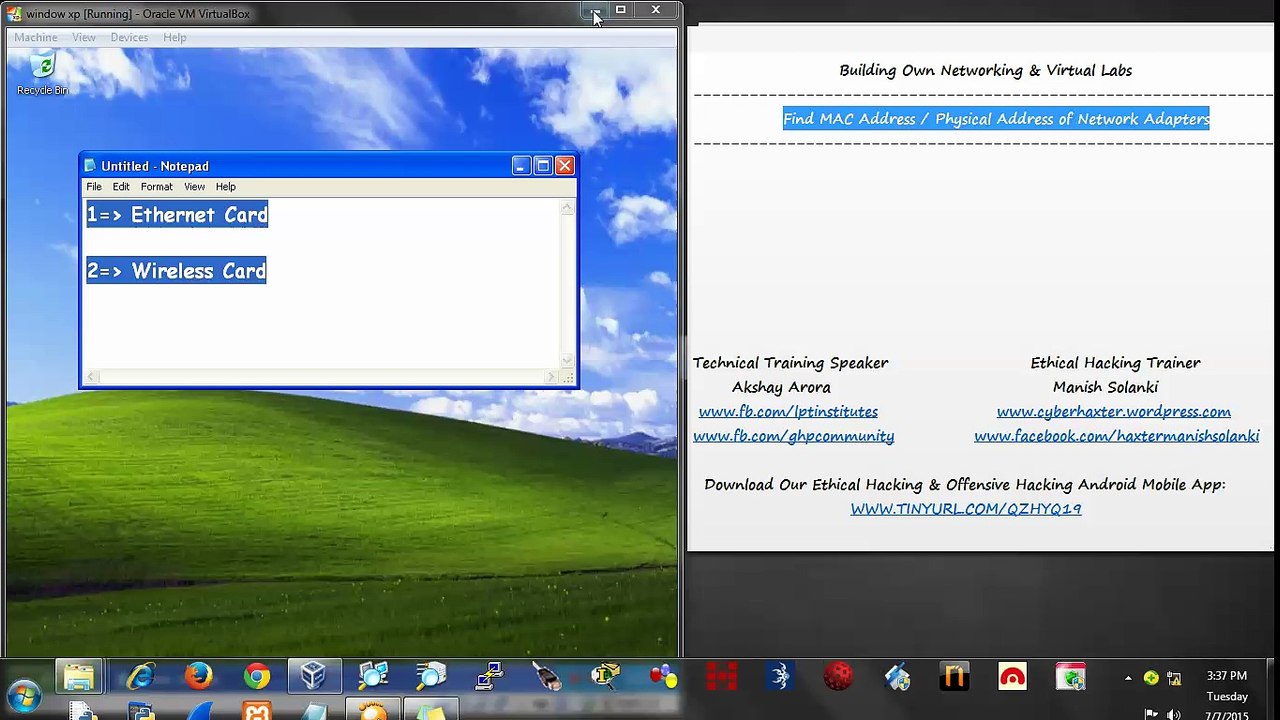Click the VirtualBox window title icon

[14, 14]
